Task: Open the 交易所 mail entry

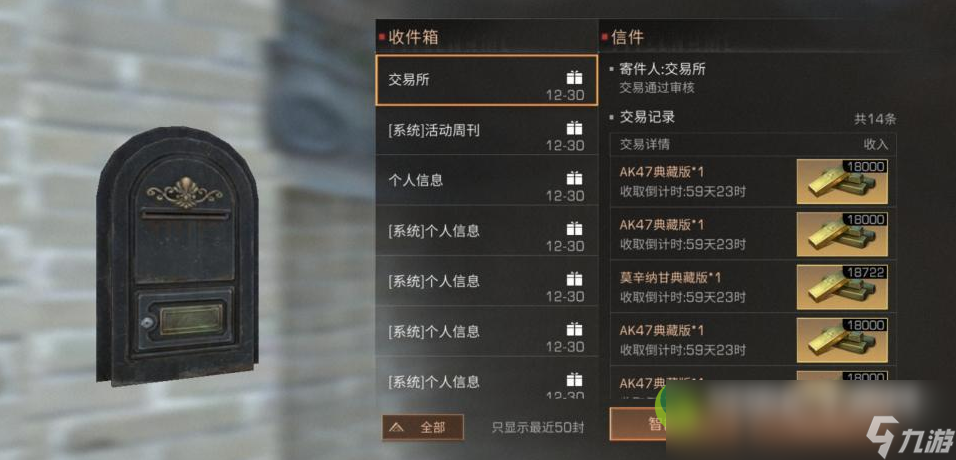Action: coord(486,80)
